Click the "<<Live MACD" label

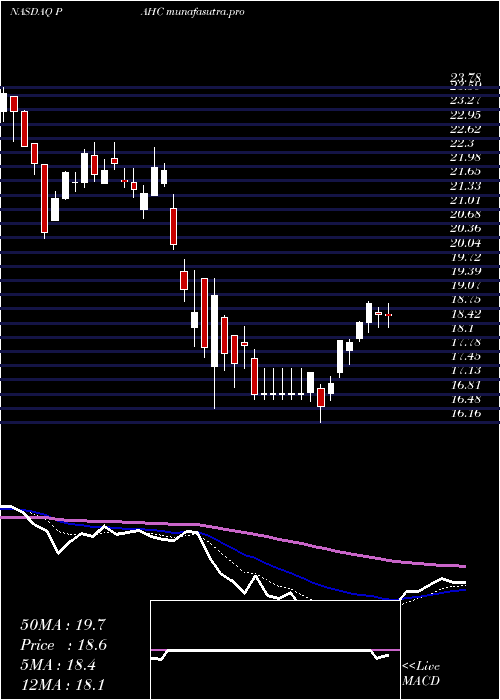[x=421, y=675]
